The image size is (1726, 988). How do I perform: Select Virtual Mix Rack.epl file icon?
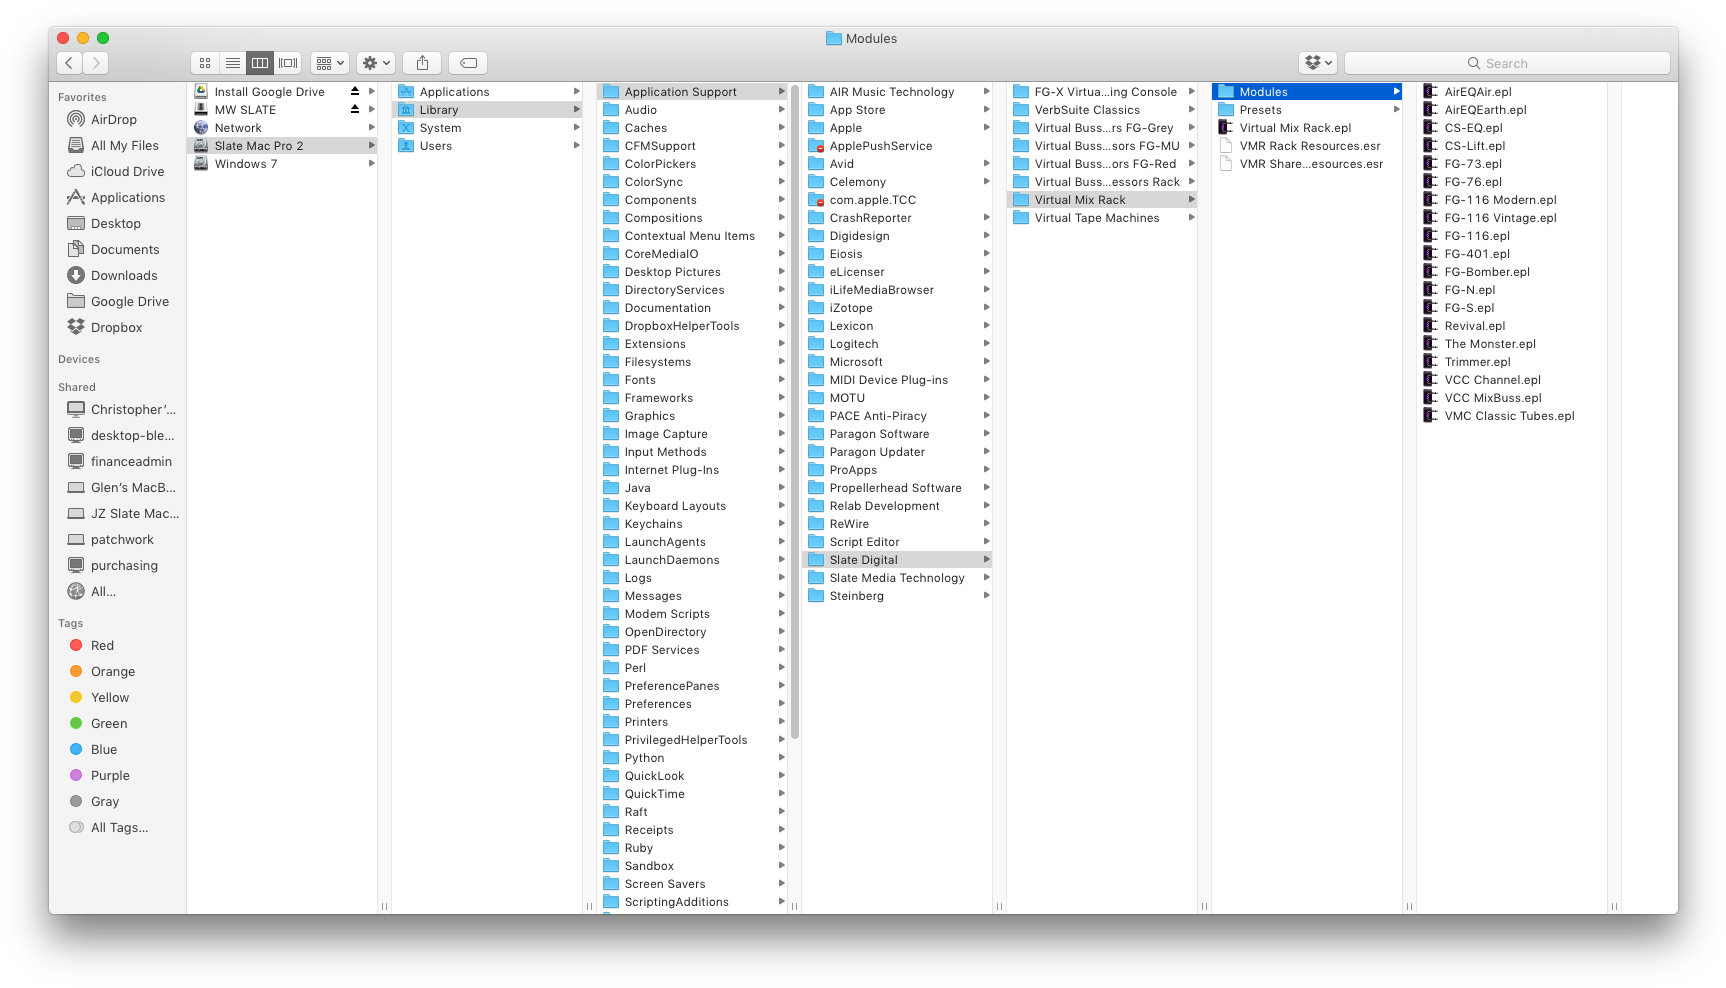(x=1226, y=127)
